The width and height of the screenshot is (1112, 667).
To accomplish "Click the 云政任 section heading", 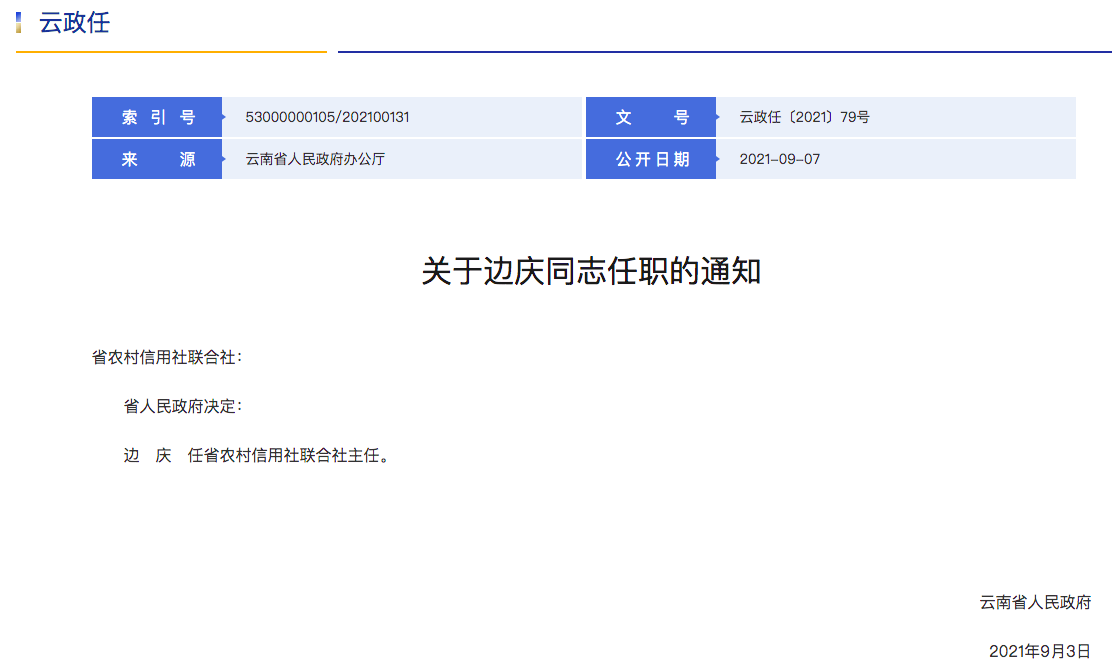I will pyautogui.click(x=74, y=22).
